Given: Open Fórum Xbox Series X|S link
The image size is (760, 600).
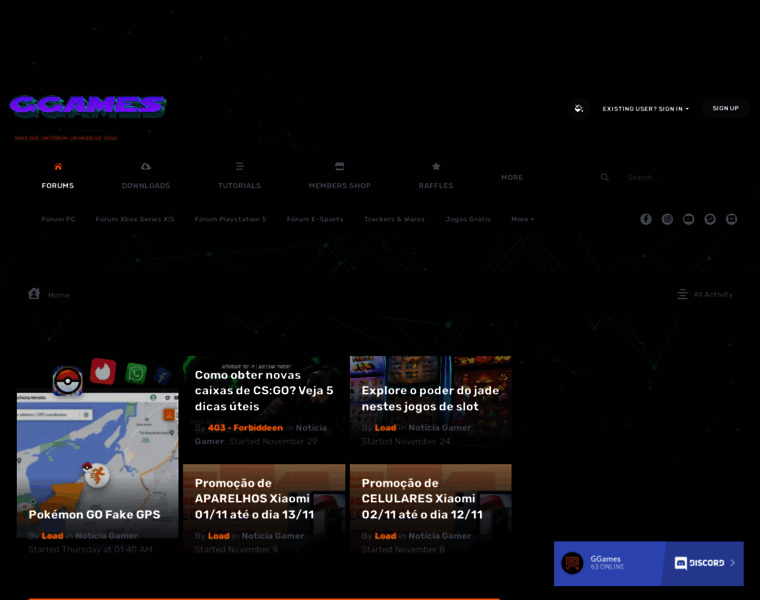Looking at the screenshot, I should click(135, 219).
